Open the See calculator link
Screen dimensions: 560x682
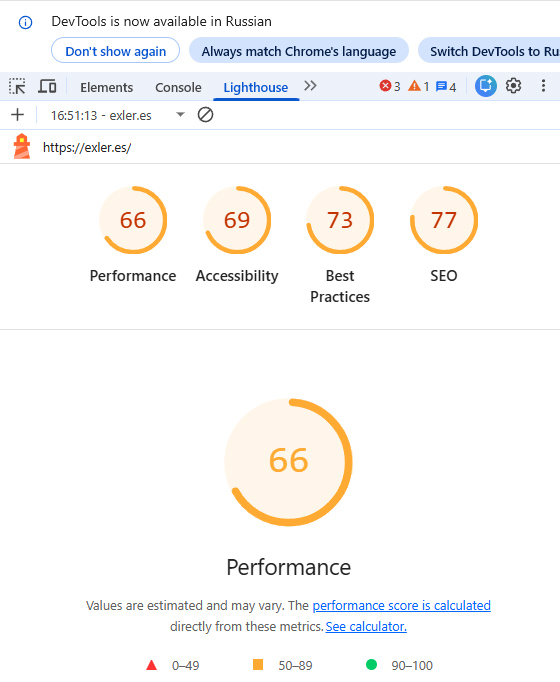(x=366, y=627)
